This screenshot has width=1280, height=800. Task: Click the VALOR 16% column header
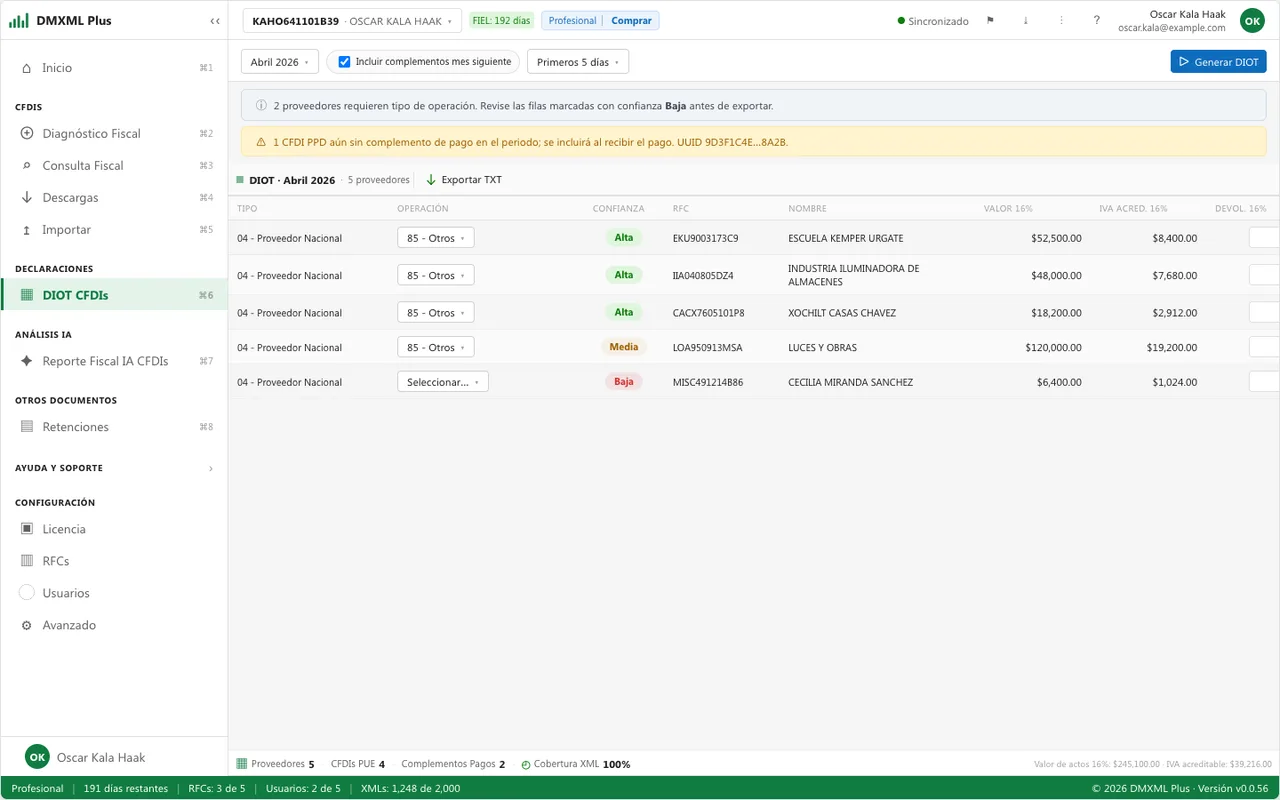pyautogui.click(x=1008, y=209)
